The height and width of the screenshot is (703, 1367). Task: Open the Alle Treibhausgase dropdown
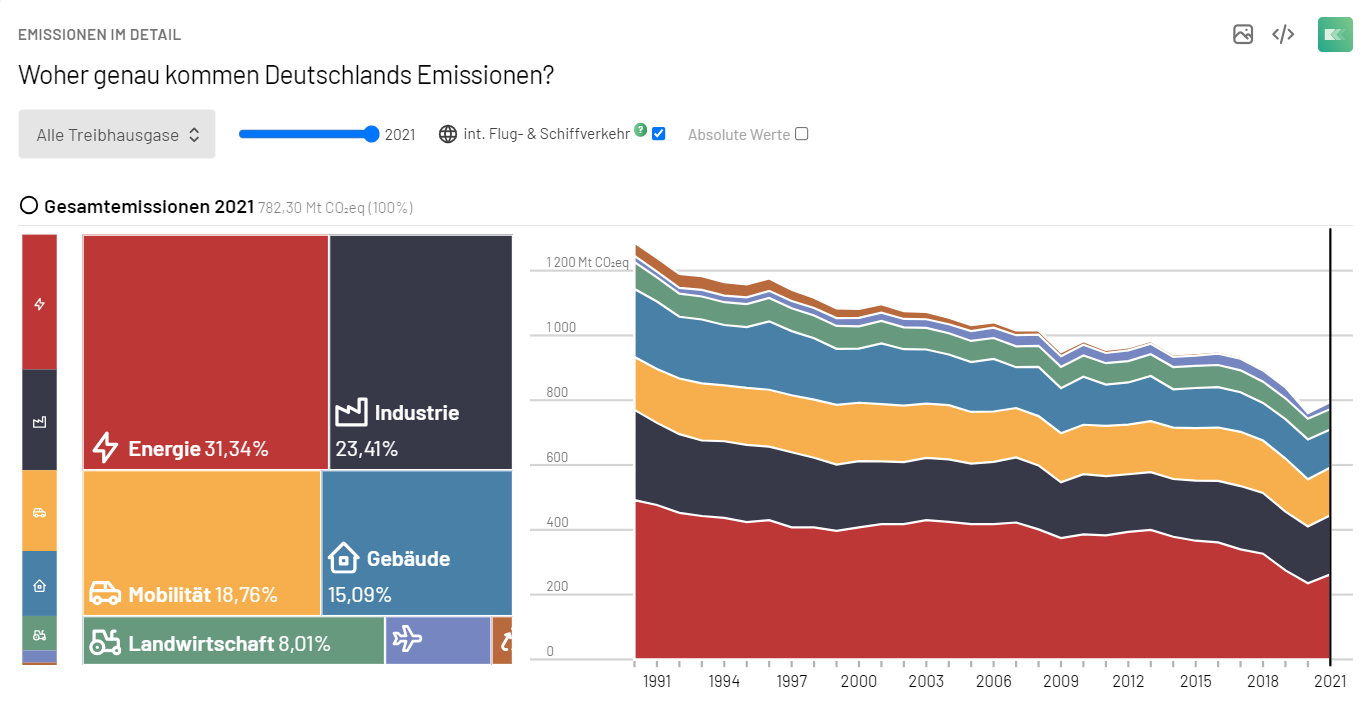[x=117, y=134]
